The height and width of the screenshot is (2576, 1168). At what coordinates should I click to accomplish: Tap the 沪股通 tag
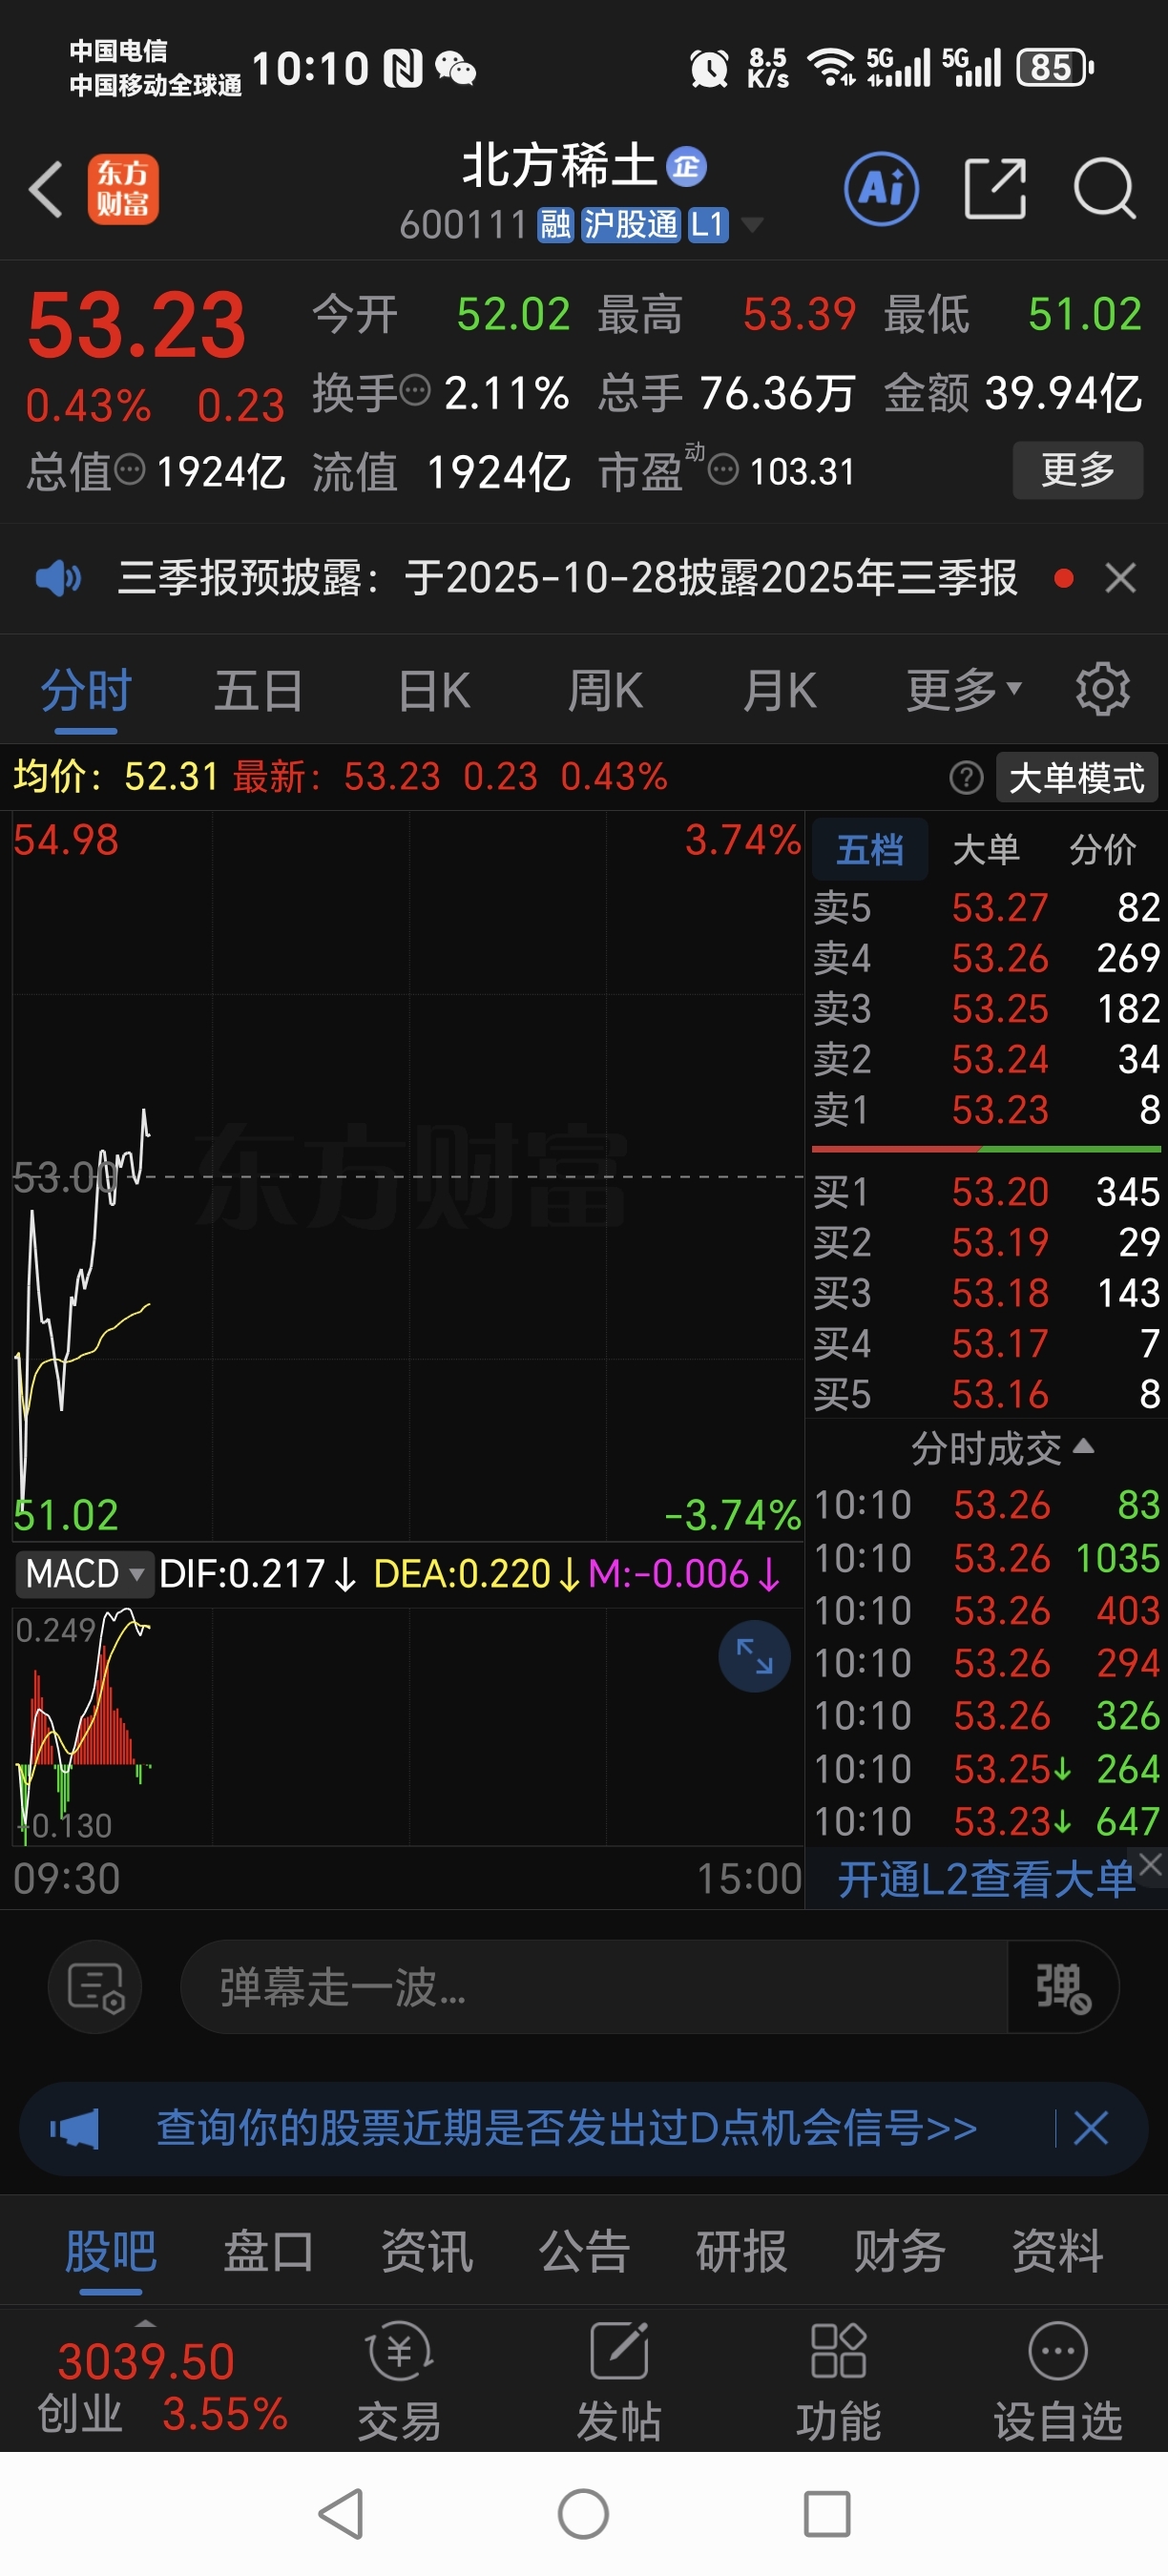(630, 225)
